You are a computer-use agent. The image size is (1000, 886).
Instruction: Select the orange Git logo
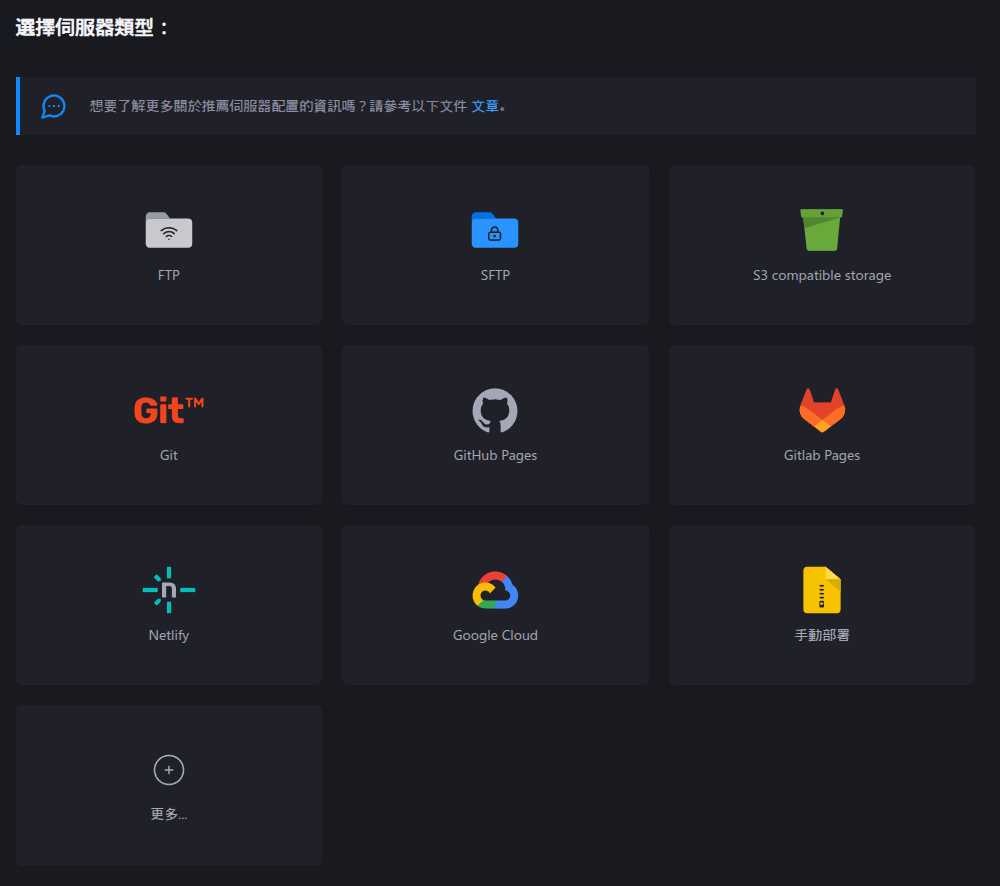(168, 410)
